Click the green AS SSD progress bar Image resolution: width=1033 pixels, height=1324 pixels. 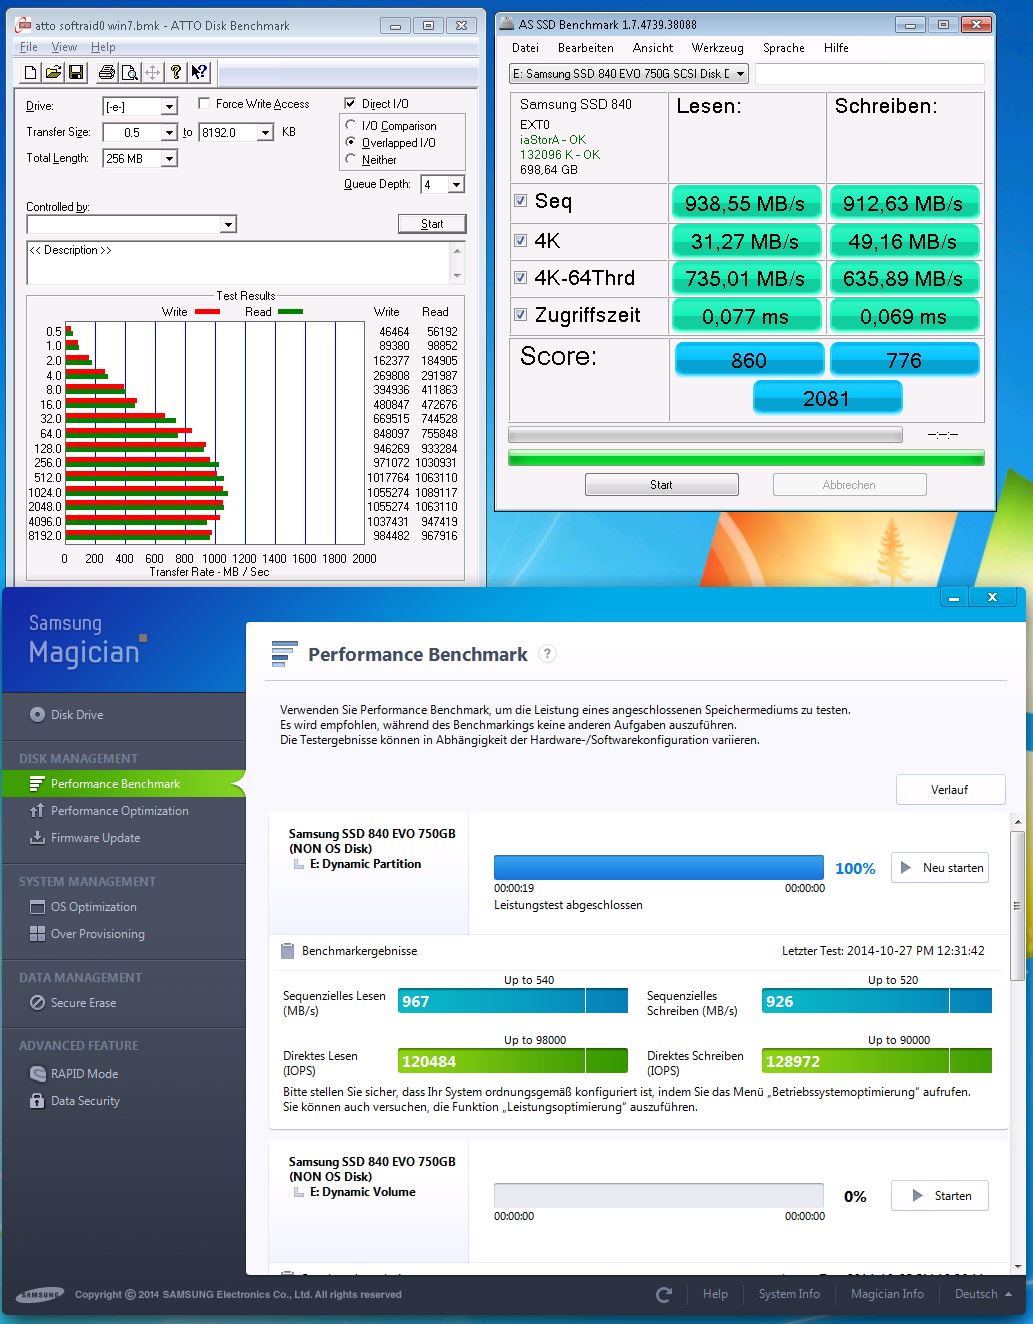tap(746, 458)
